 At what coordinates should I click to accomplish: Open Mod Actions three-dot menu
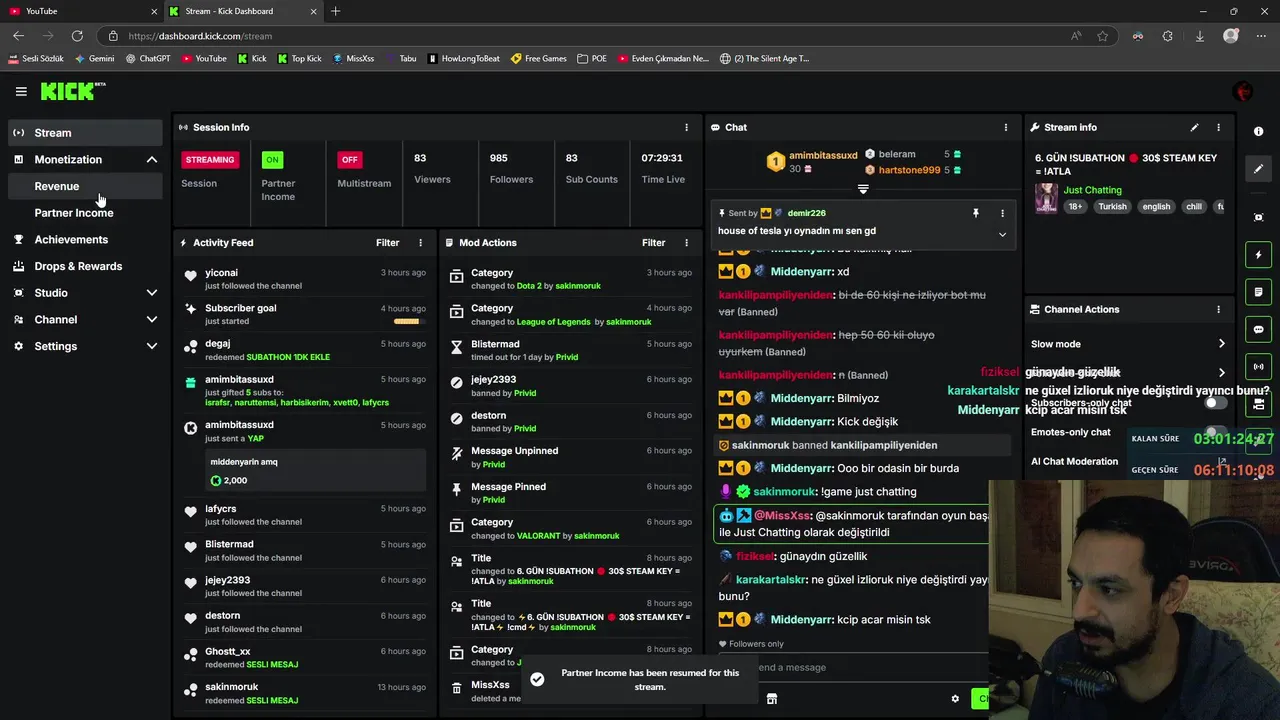point(686,243)
